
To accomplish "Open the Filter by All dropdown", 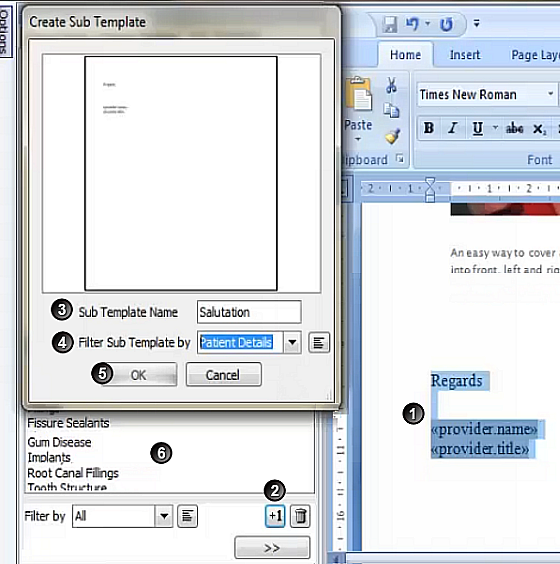I will tap(164, 516).
